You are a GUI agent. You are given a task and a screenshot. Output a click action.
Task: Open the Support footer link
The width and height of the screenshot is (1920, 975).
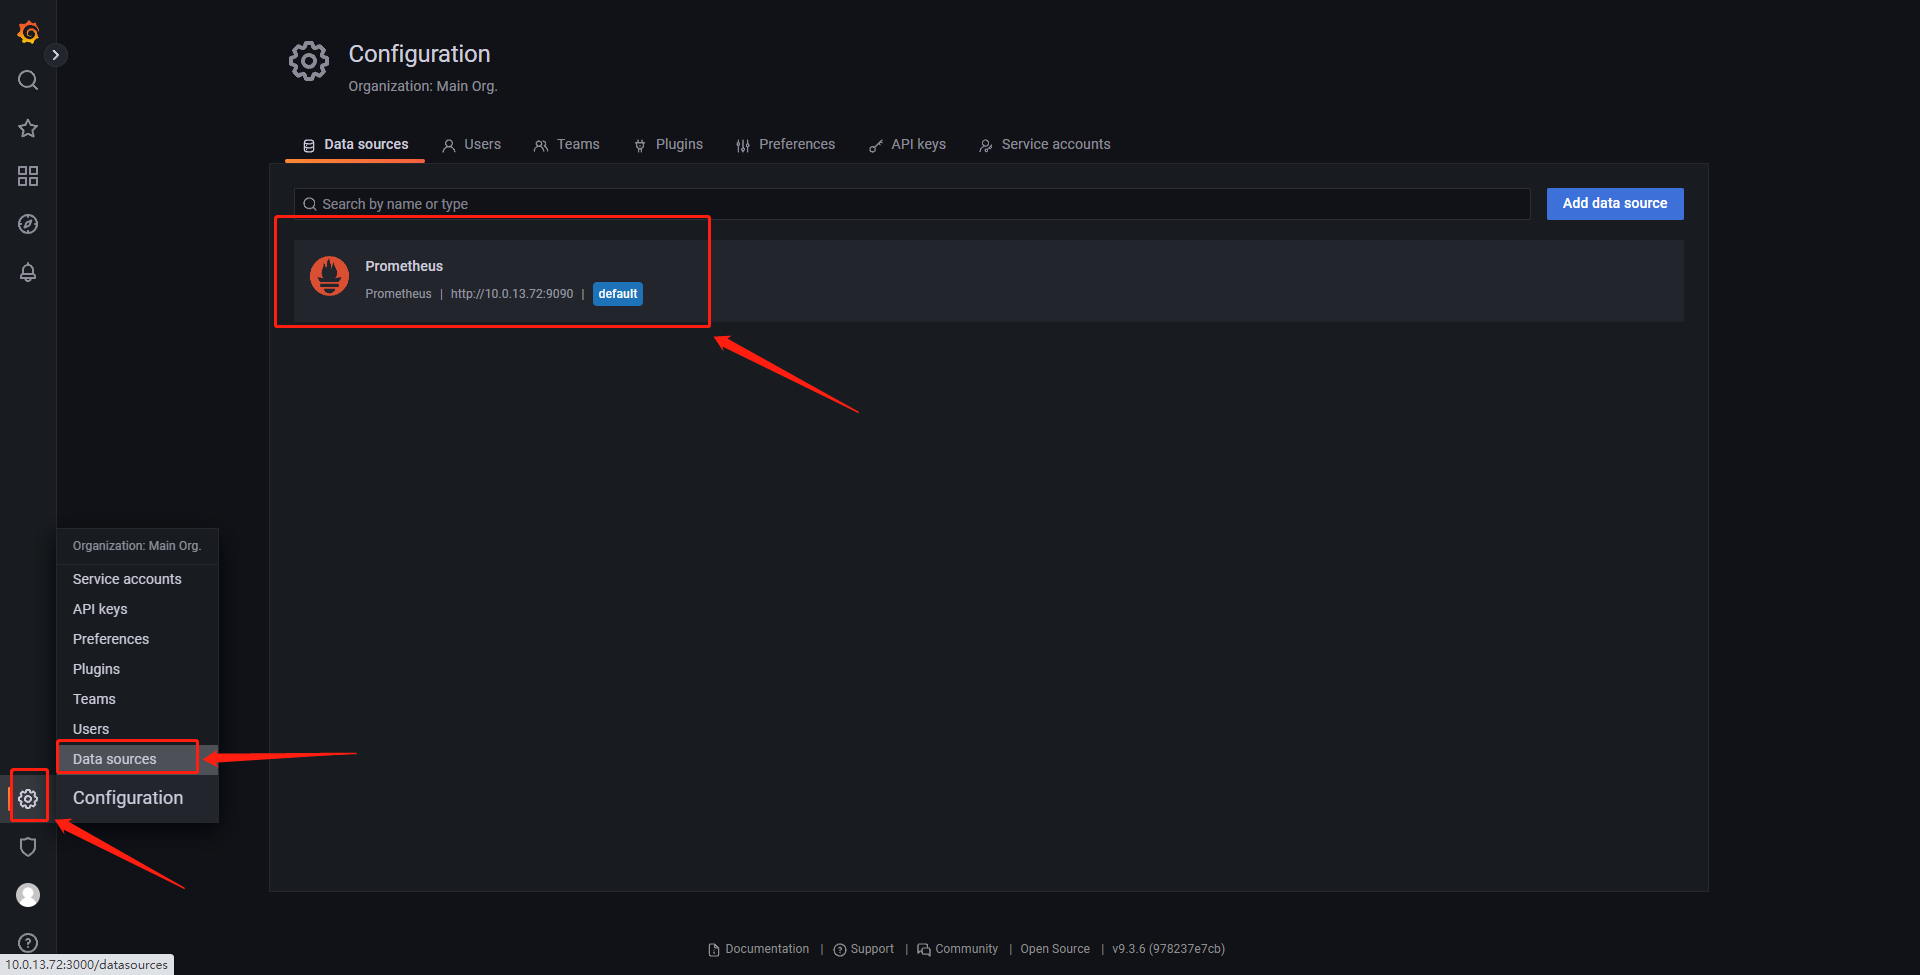864,949
